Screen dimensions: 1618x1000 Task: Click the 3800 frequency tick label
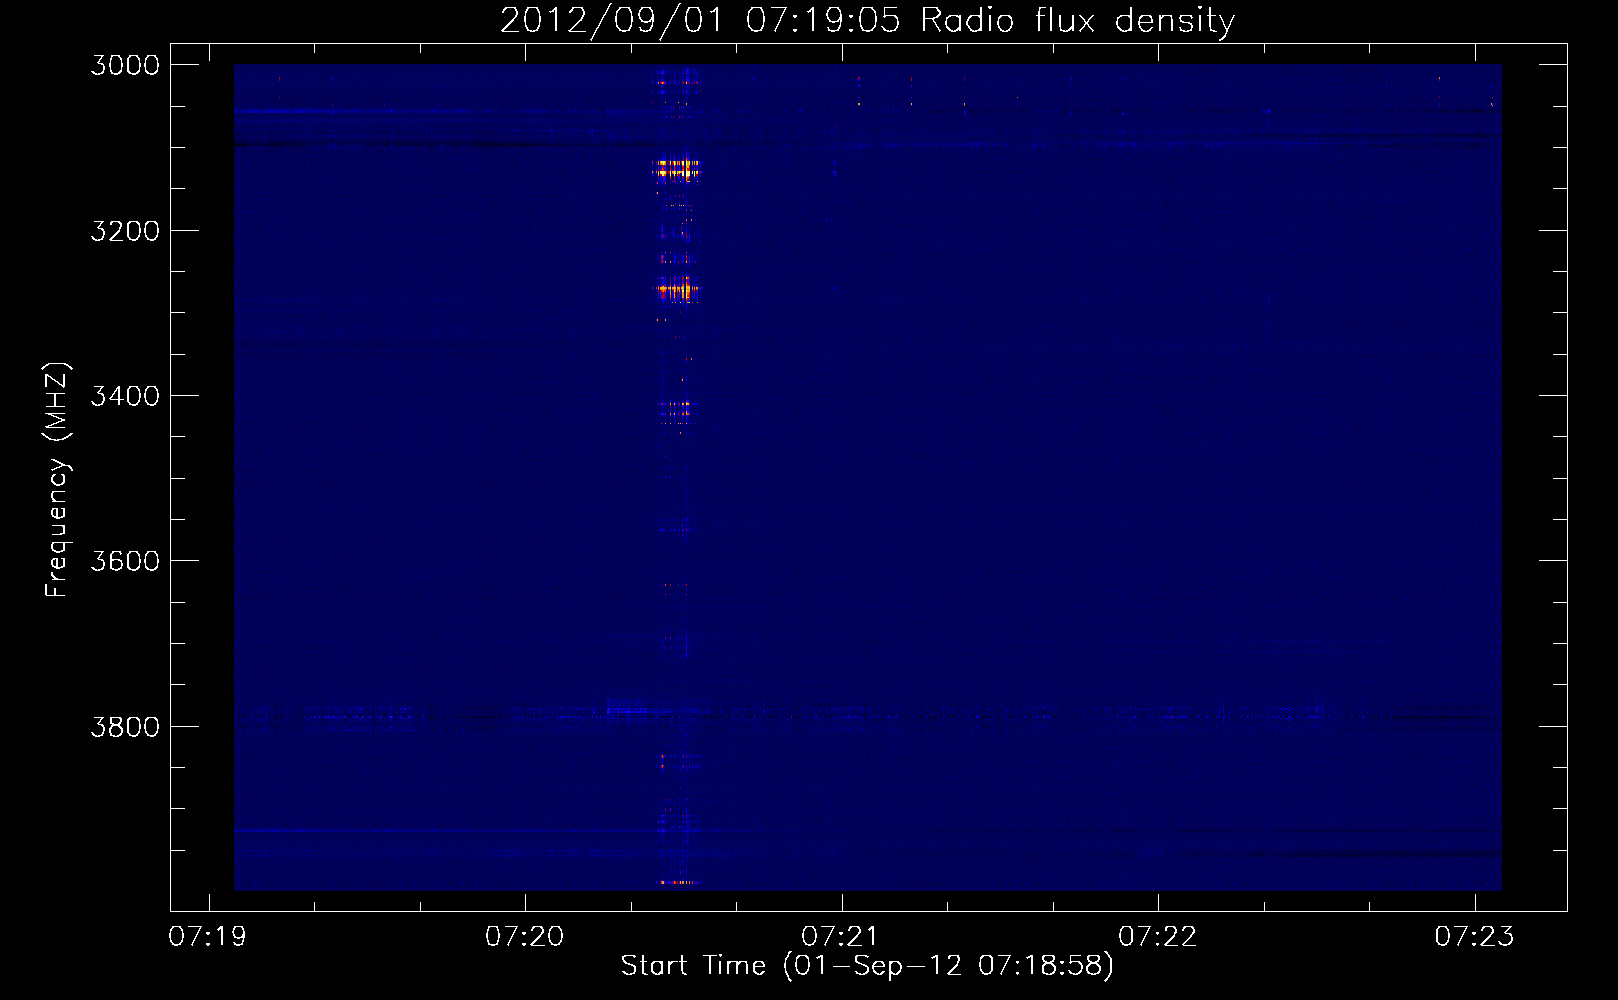point(125,726)
